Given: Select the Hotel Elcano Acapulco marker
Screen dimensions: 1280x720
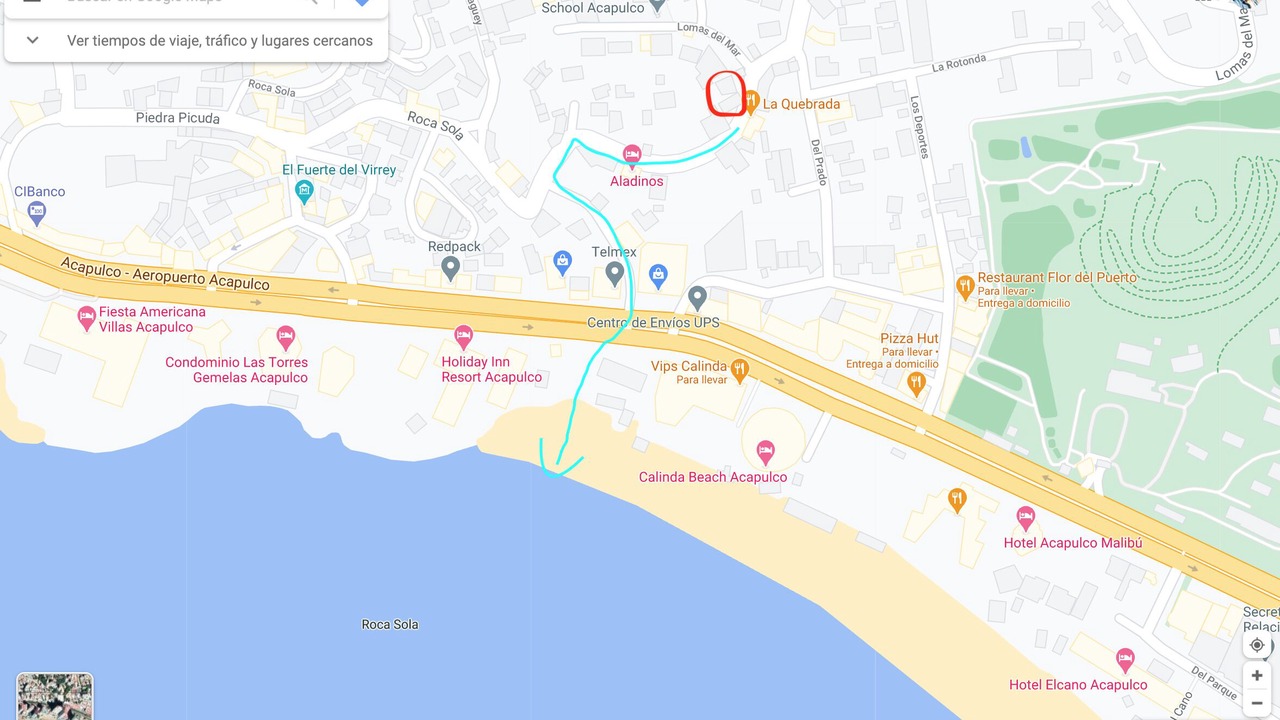Looking at the screenshot, I should [1125, 660].
